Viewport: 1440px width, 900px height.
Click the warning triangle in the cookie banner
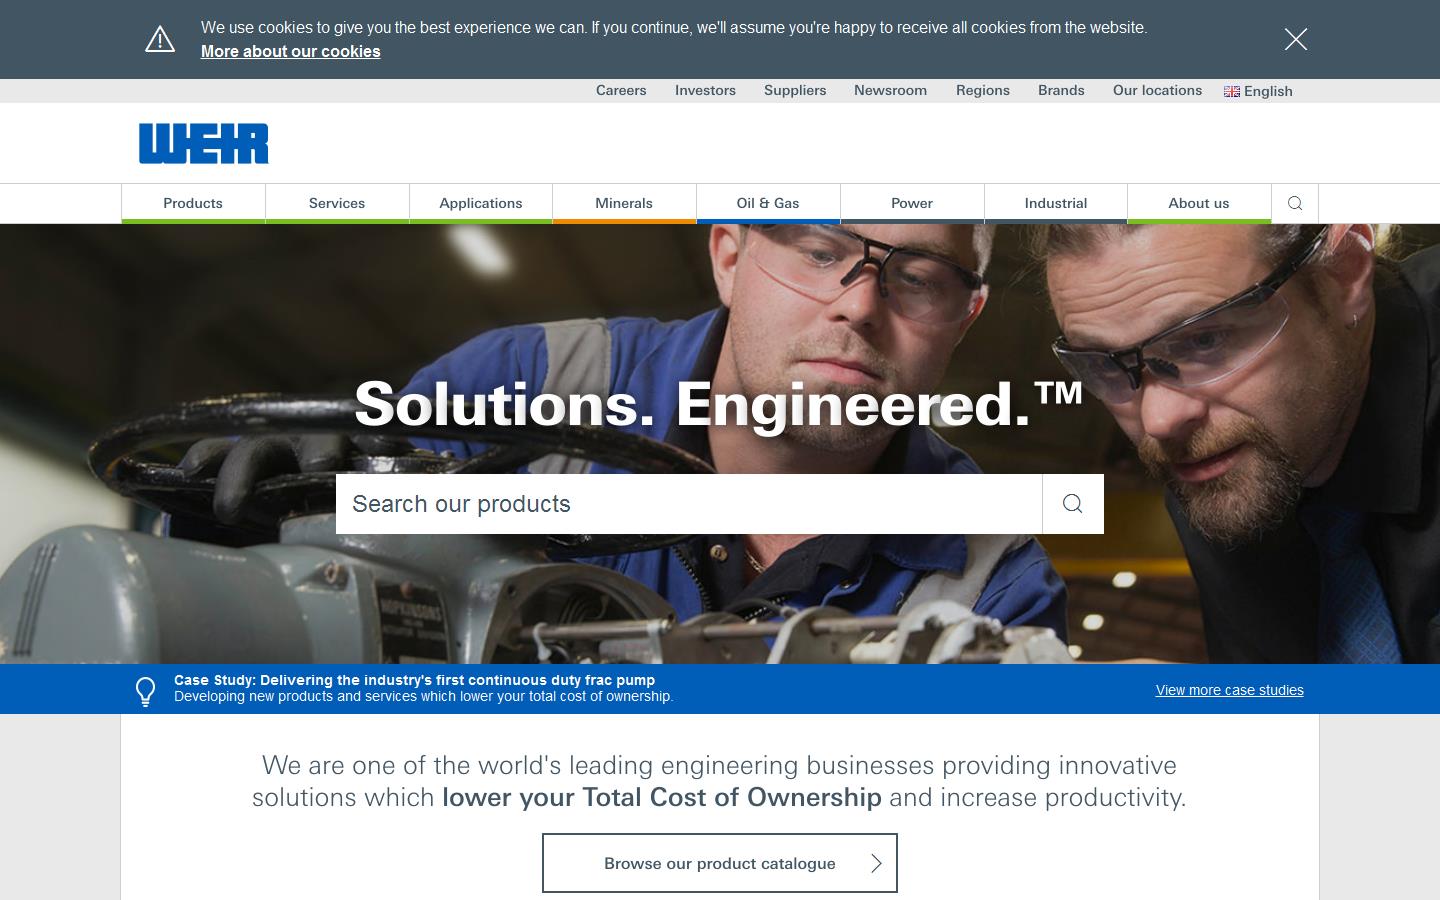tap(160, 39)
